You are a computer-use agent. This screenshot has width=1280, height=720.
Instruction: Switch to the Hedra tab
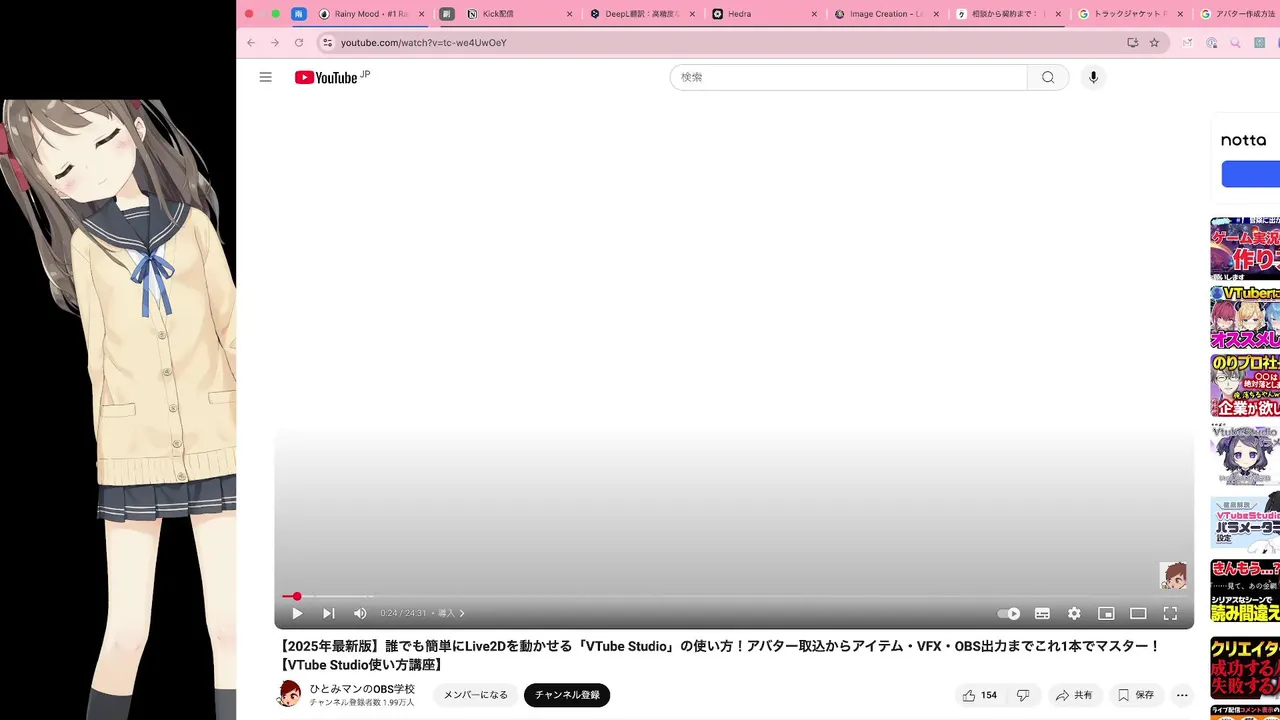pos(765,14)
